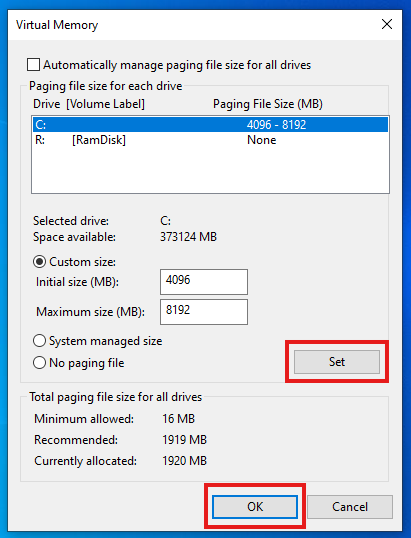Click the Drive [Volume Label] column header
The width and height of the screenshot is (411, 538).
[x=89, y=104]
